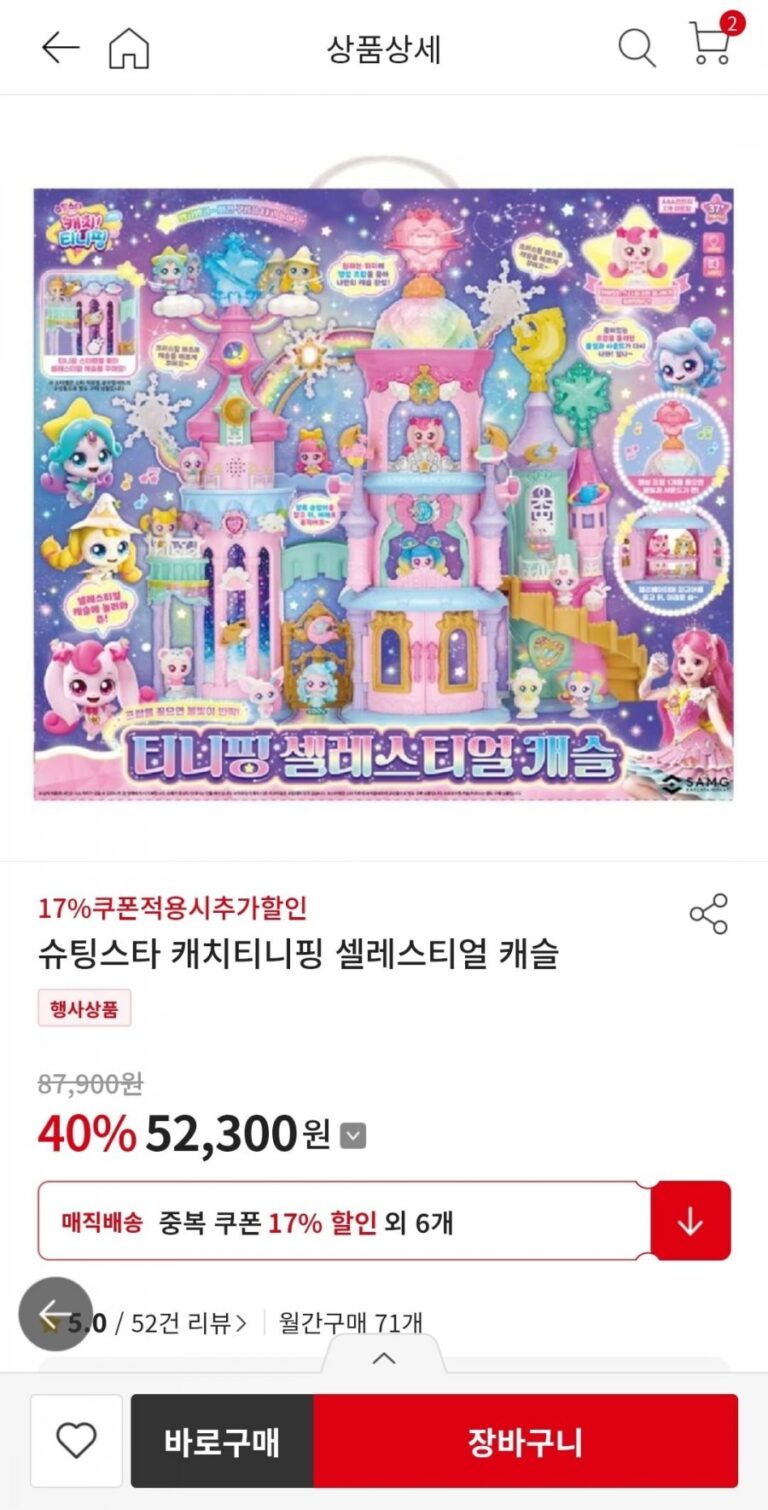Click the 바로구매 buy now button
The width and height of the screenshot is (768, 1510).
point(222,1441)
